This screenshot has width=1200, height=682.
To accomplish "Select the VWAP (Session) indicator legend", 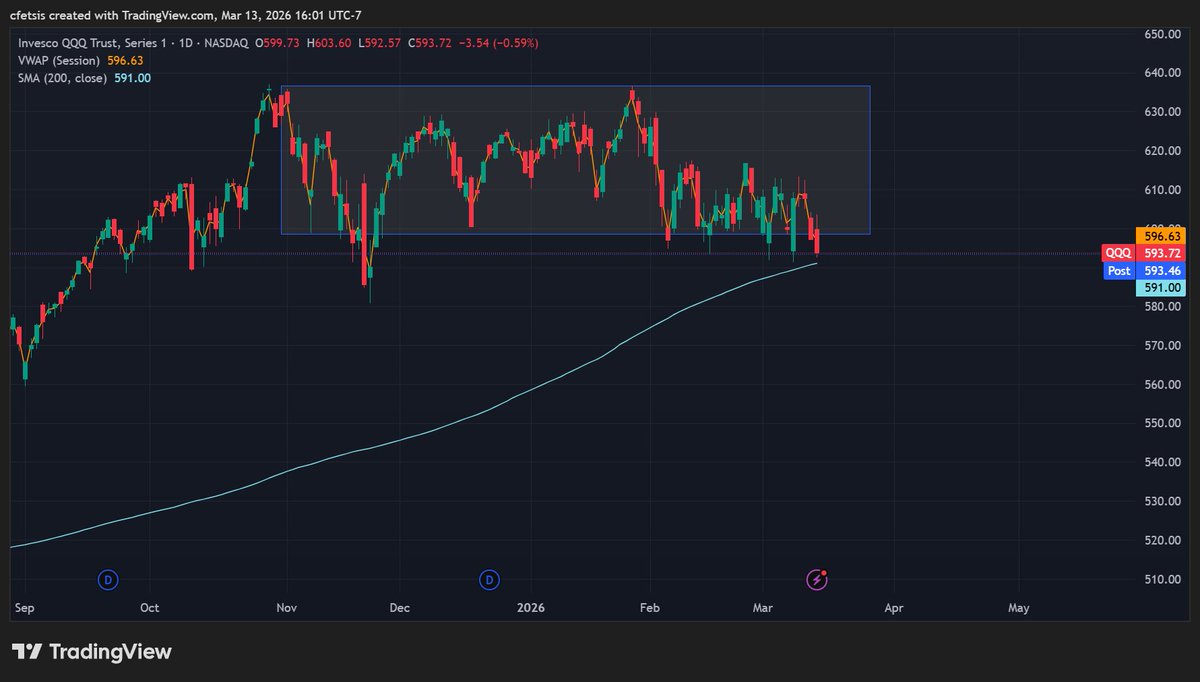I will 60,60.
